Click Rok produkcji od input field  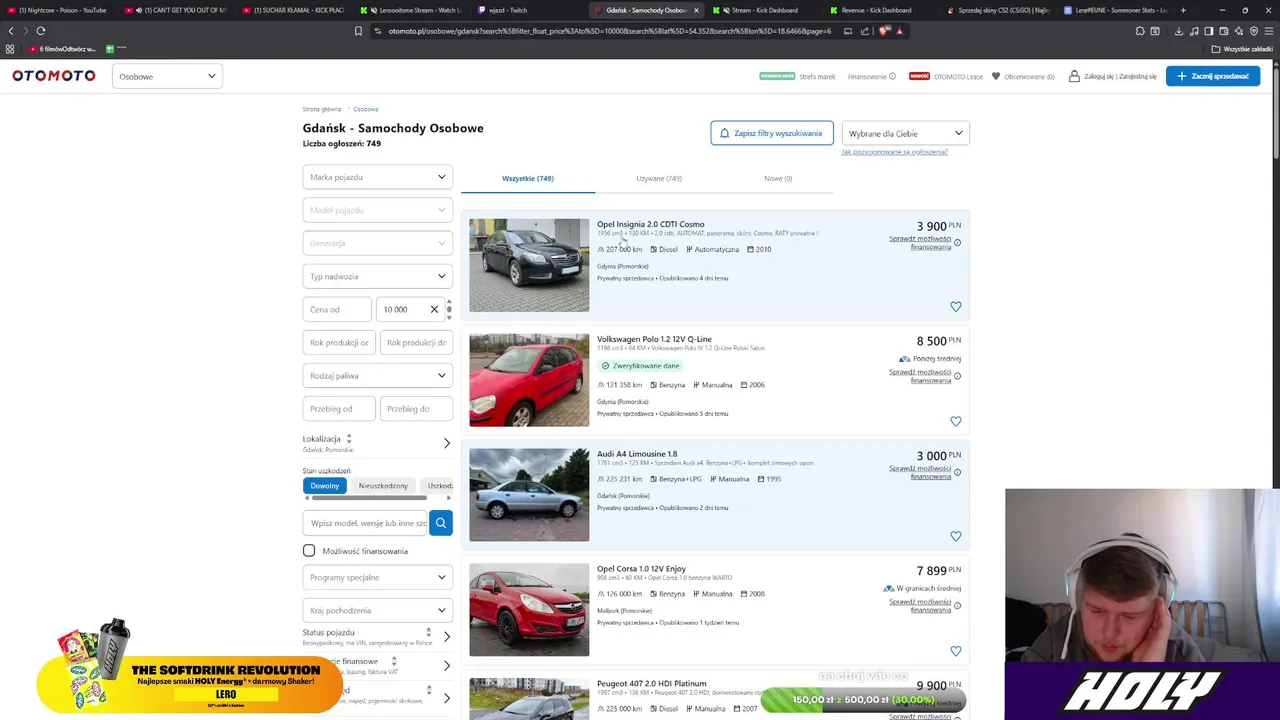pyautogui.click(x=339, y=342)
